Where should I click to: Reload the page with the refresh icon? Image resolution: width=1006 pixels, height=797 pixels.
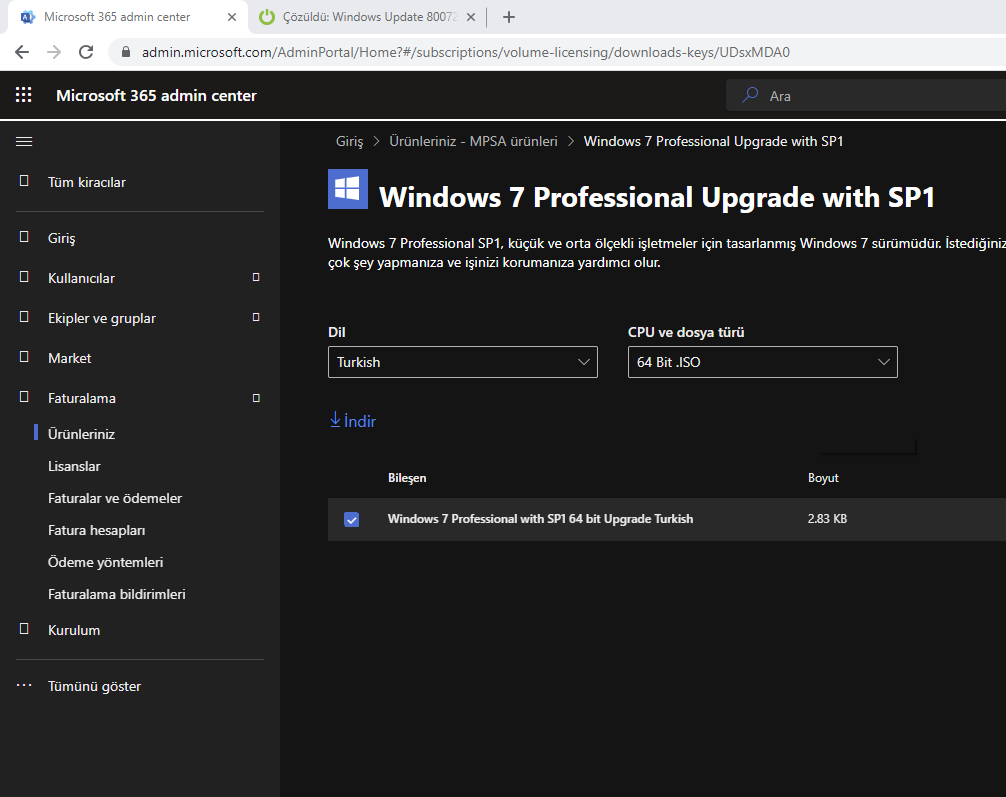[x=86, y=52]
